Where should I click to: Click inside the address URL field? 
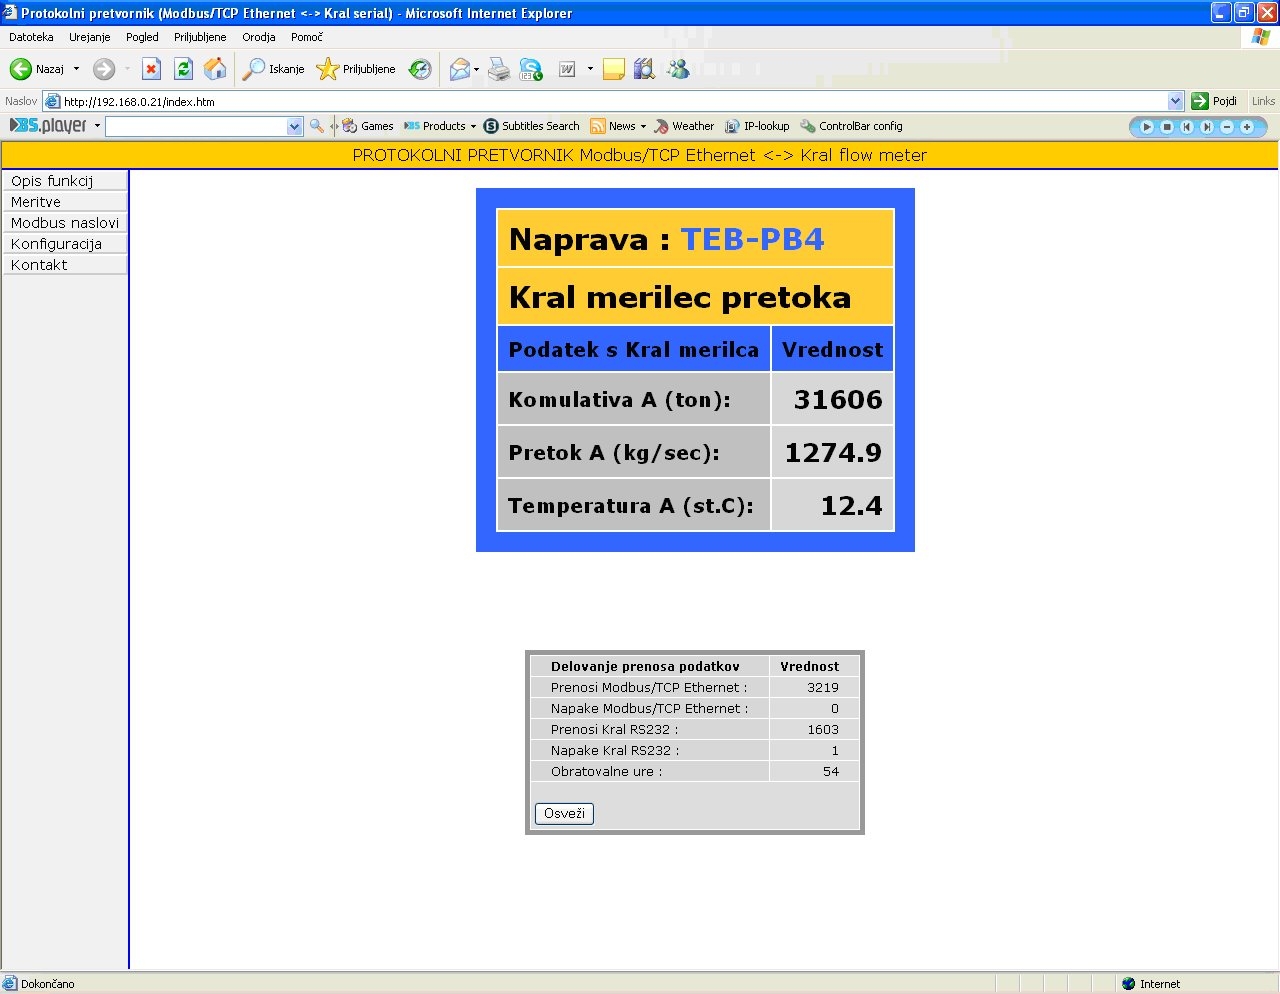click(600, 101)
